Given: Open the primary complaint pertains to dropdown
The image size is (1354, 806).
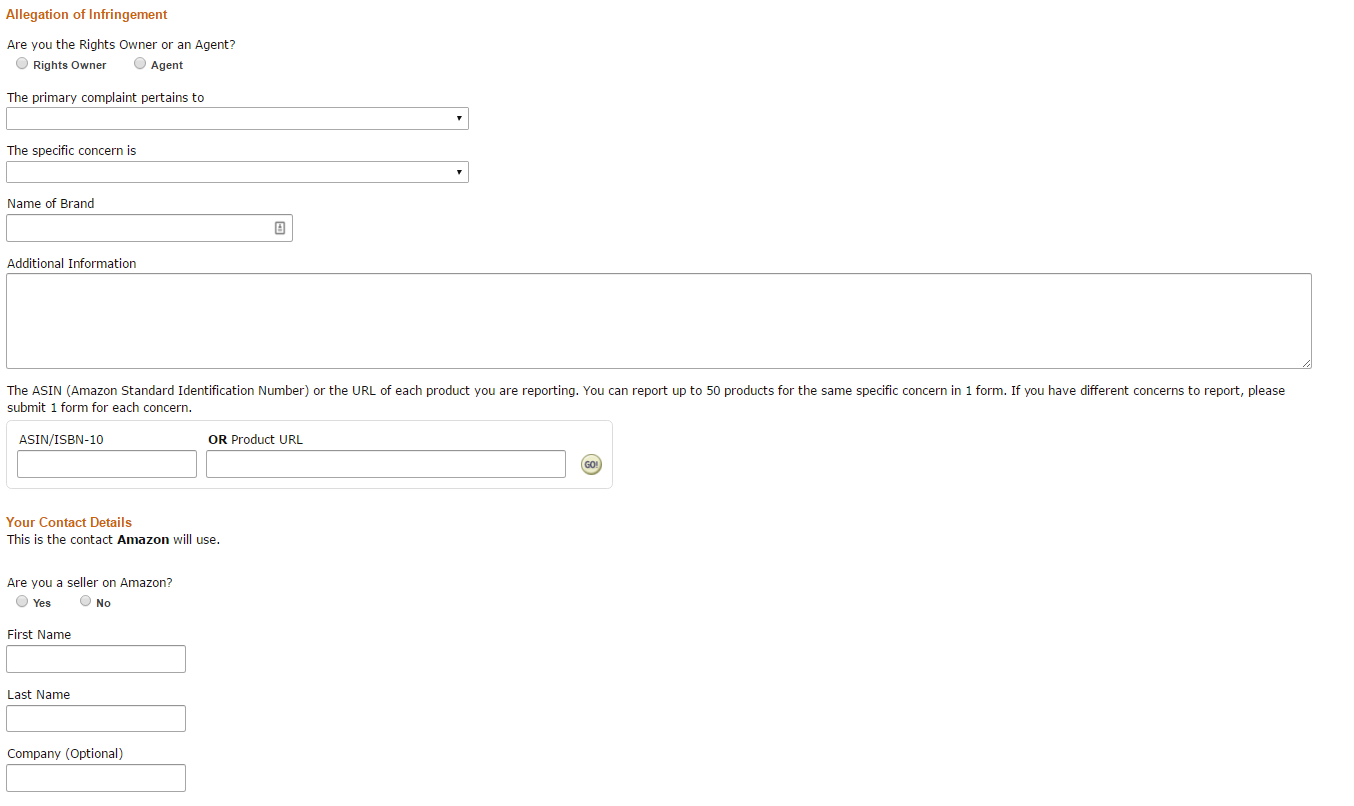Looking at the screenshot, I should coord(237,119).
